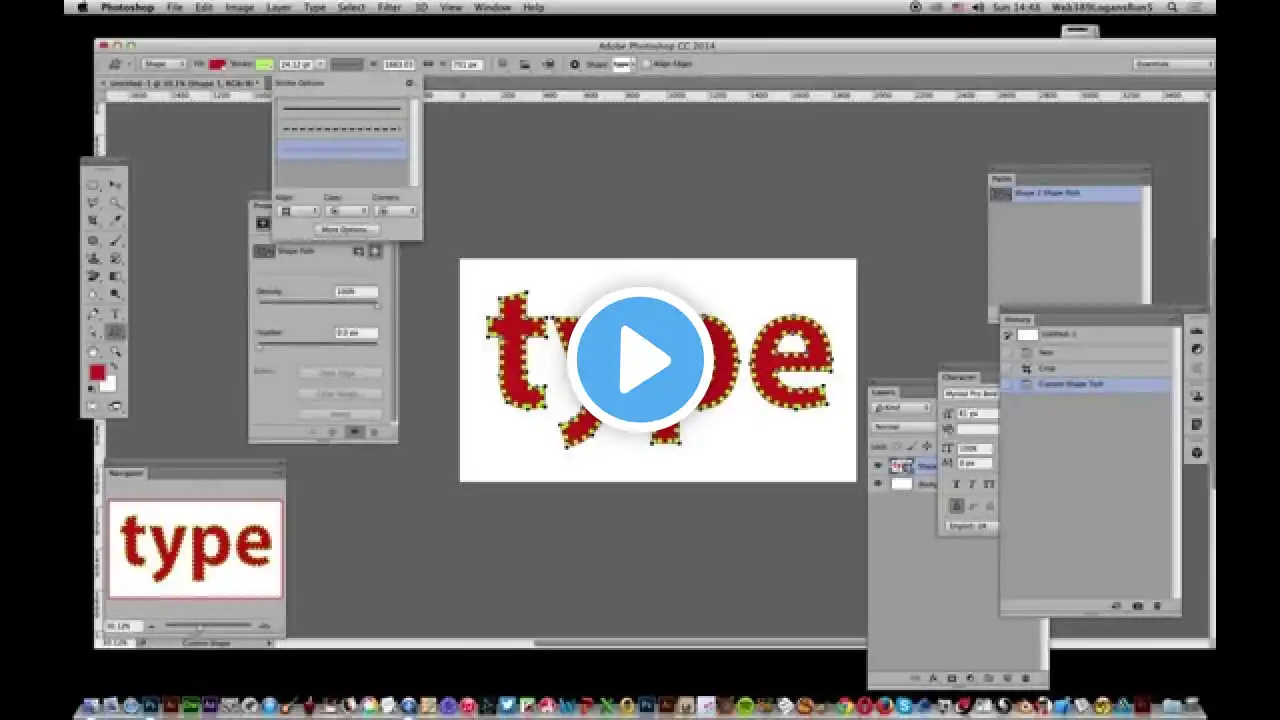Open the Fill color swatch
The height and width of the screenshot is (720, 1280).
[x=216, y=64]
